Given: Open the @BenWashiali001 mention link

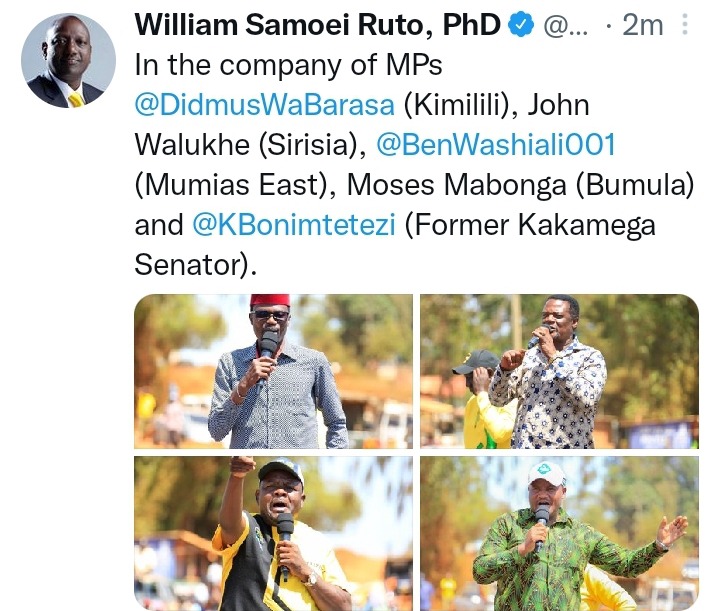Looking at the screenshot, I should pos(496,145).
